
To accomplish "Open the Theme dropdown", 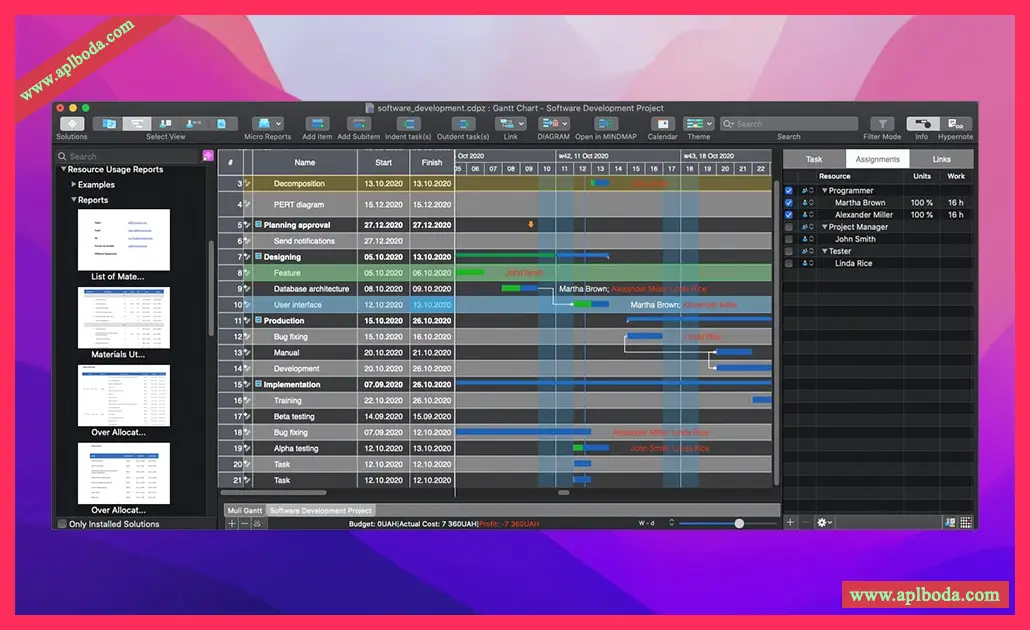I will [698, 124].
